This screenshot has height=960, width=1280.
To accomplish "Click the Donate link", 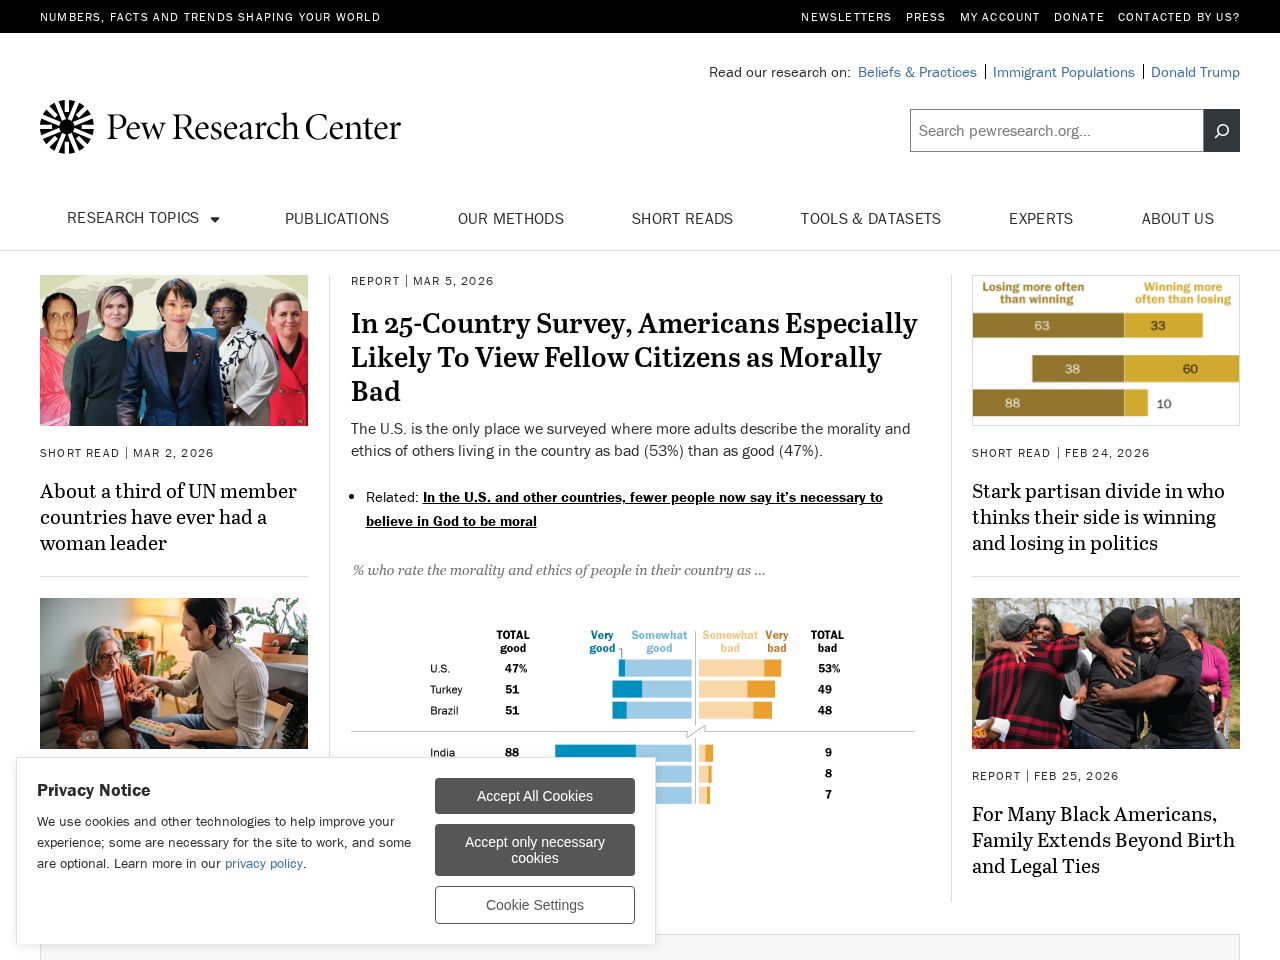I will pyautogui.click(x=1079, y=17).
